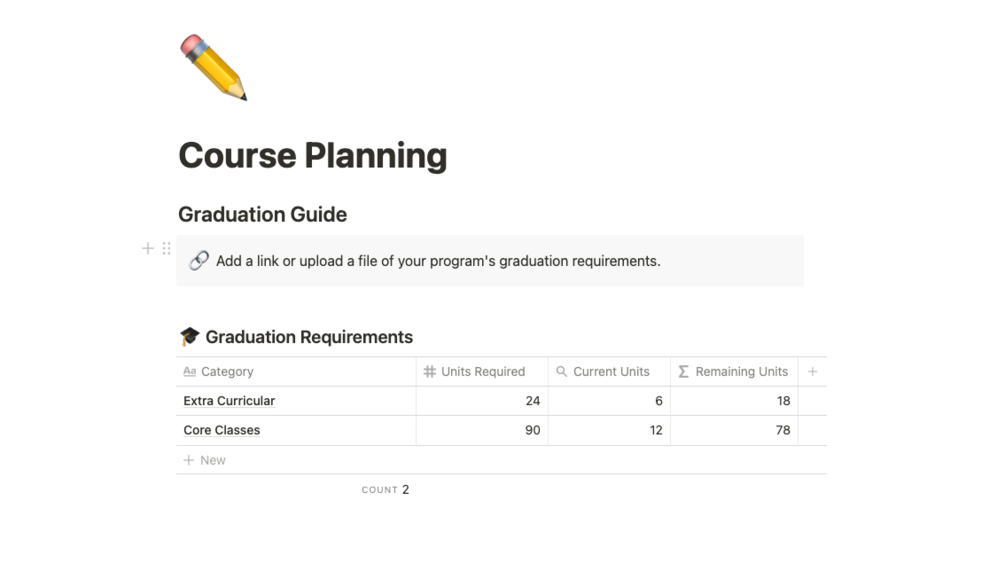Image resolution: width=1005 pixels, height=563 pixels.
Task: Edit Units Required cell showing 24
Action: tap(482, 401)
